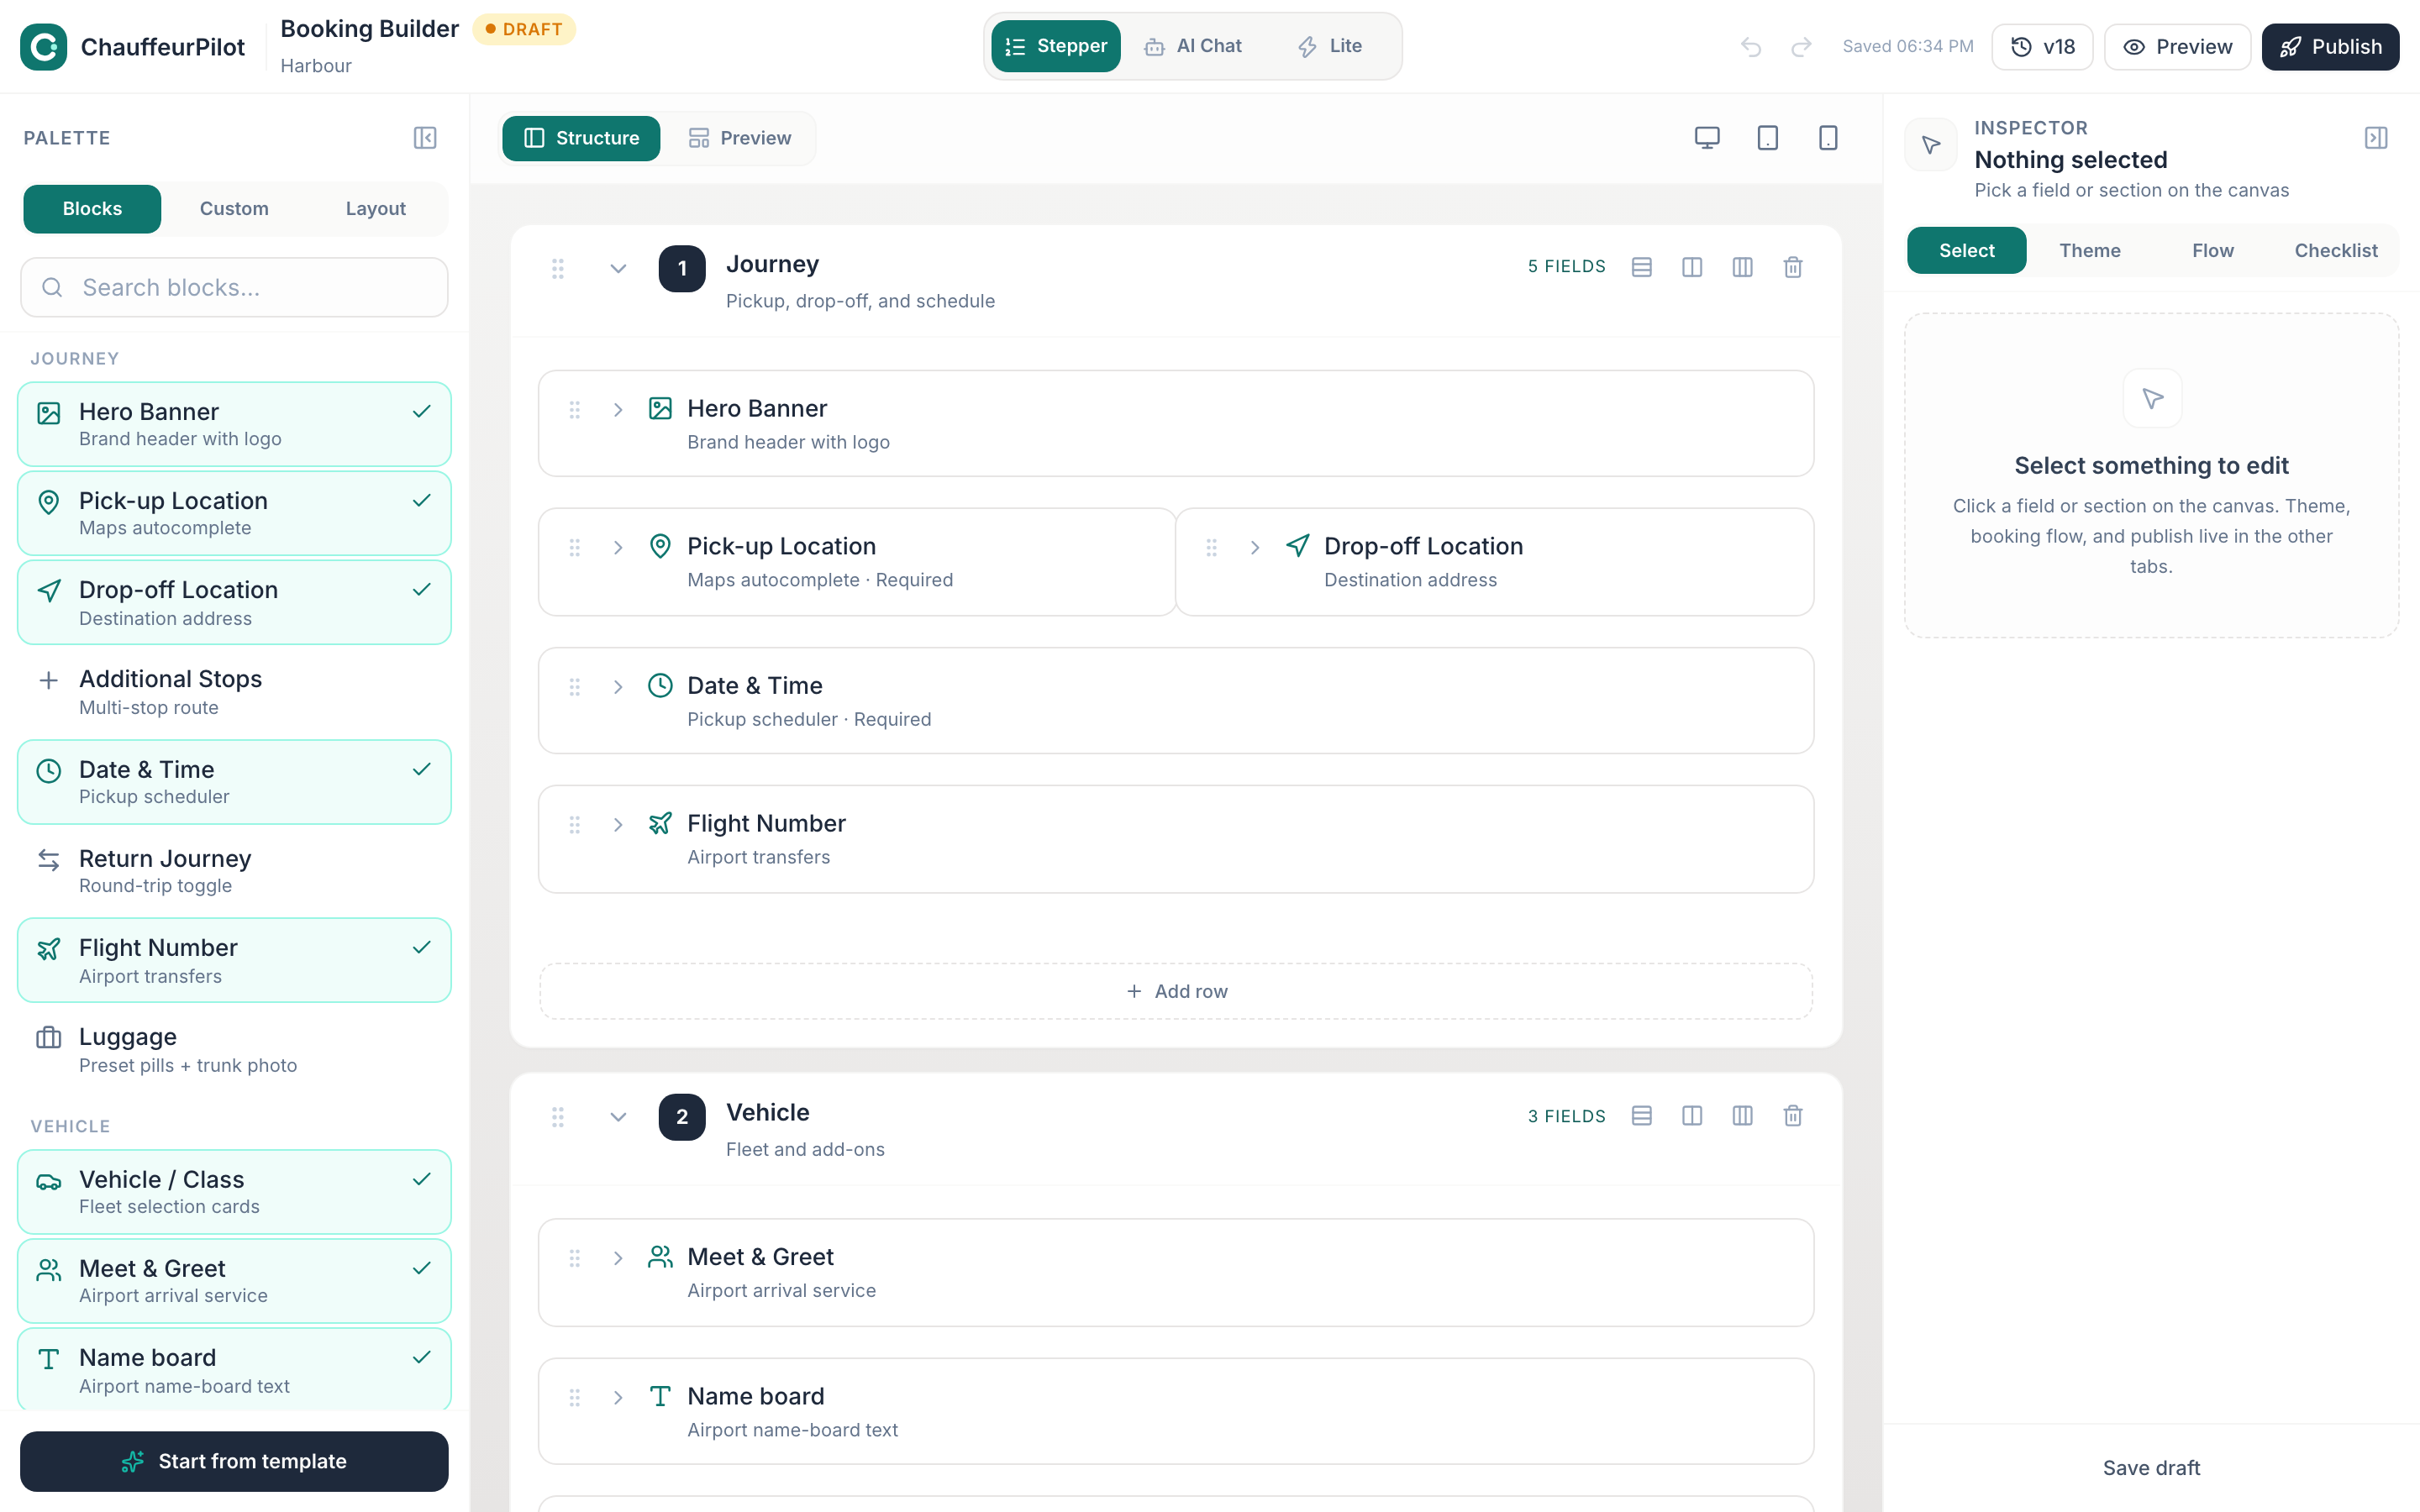Image resolution: width=2420 pixels, height=1512 pixels.
Task: Switch to desktop viewport icon
Action: pos(1707,138)
